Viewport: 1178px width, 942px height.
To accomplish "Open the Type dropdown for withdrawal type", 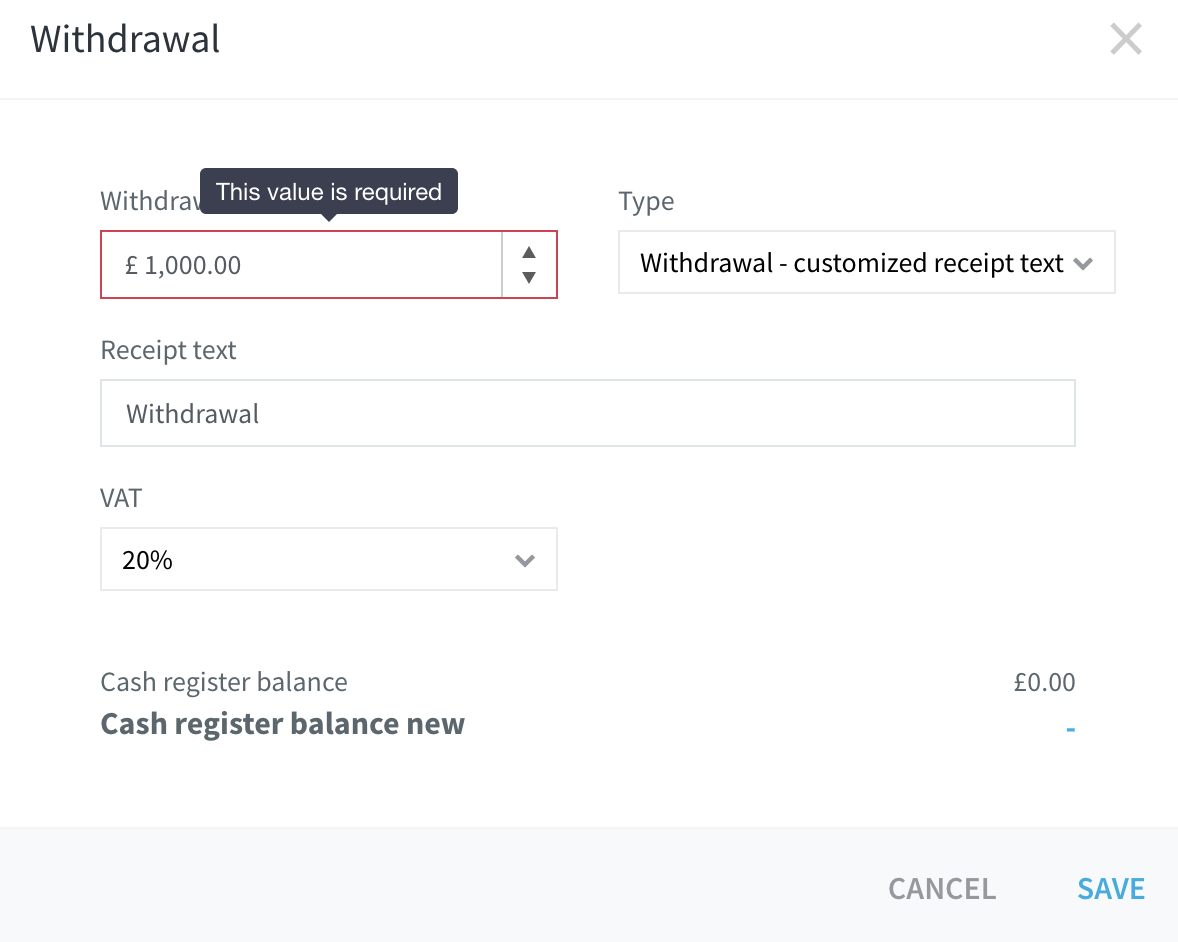I will 866,262.
